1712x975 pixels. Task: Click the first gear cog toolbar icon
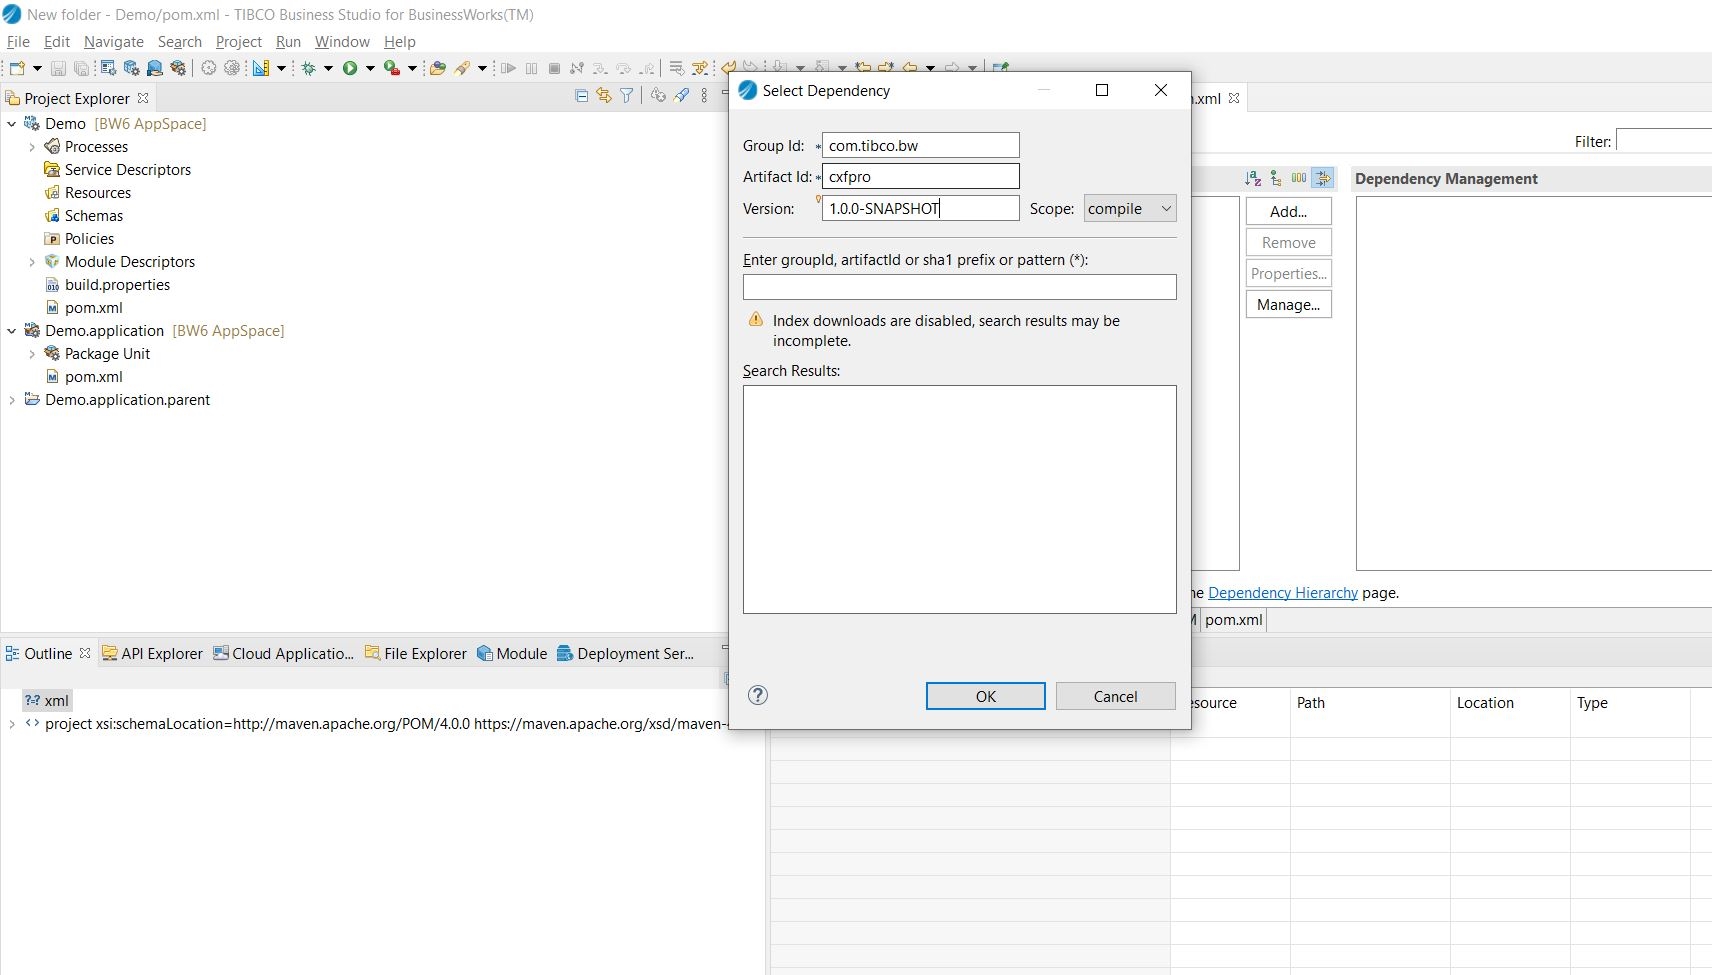(208, 68)
